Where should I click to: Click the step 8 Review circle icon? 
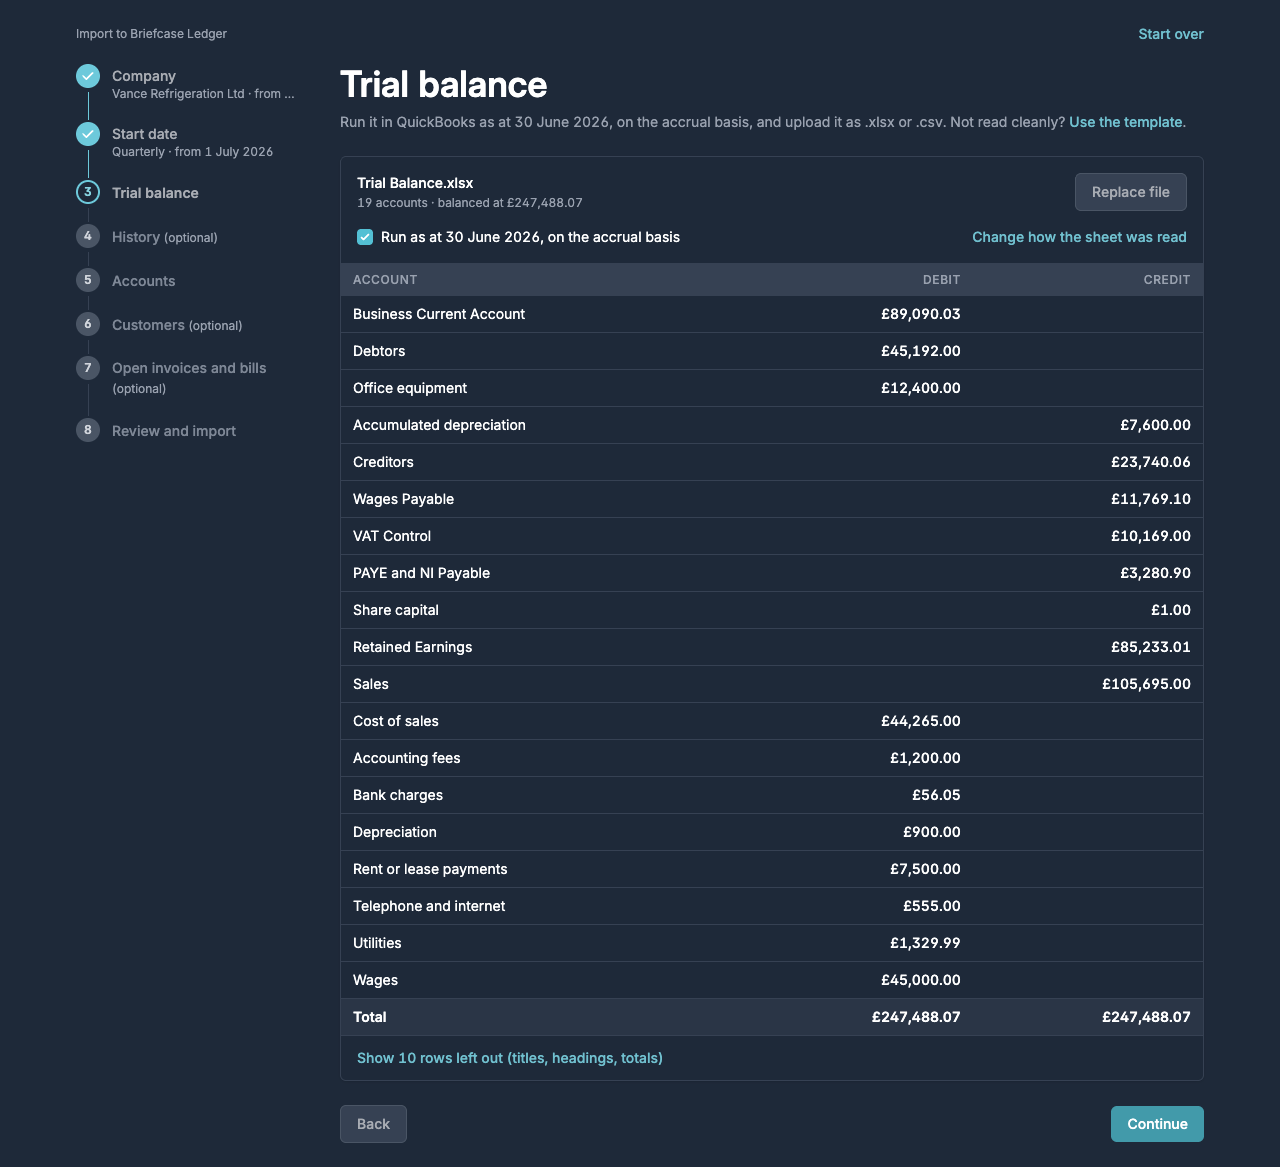(88, 430)
